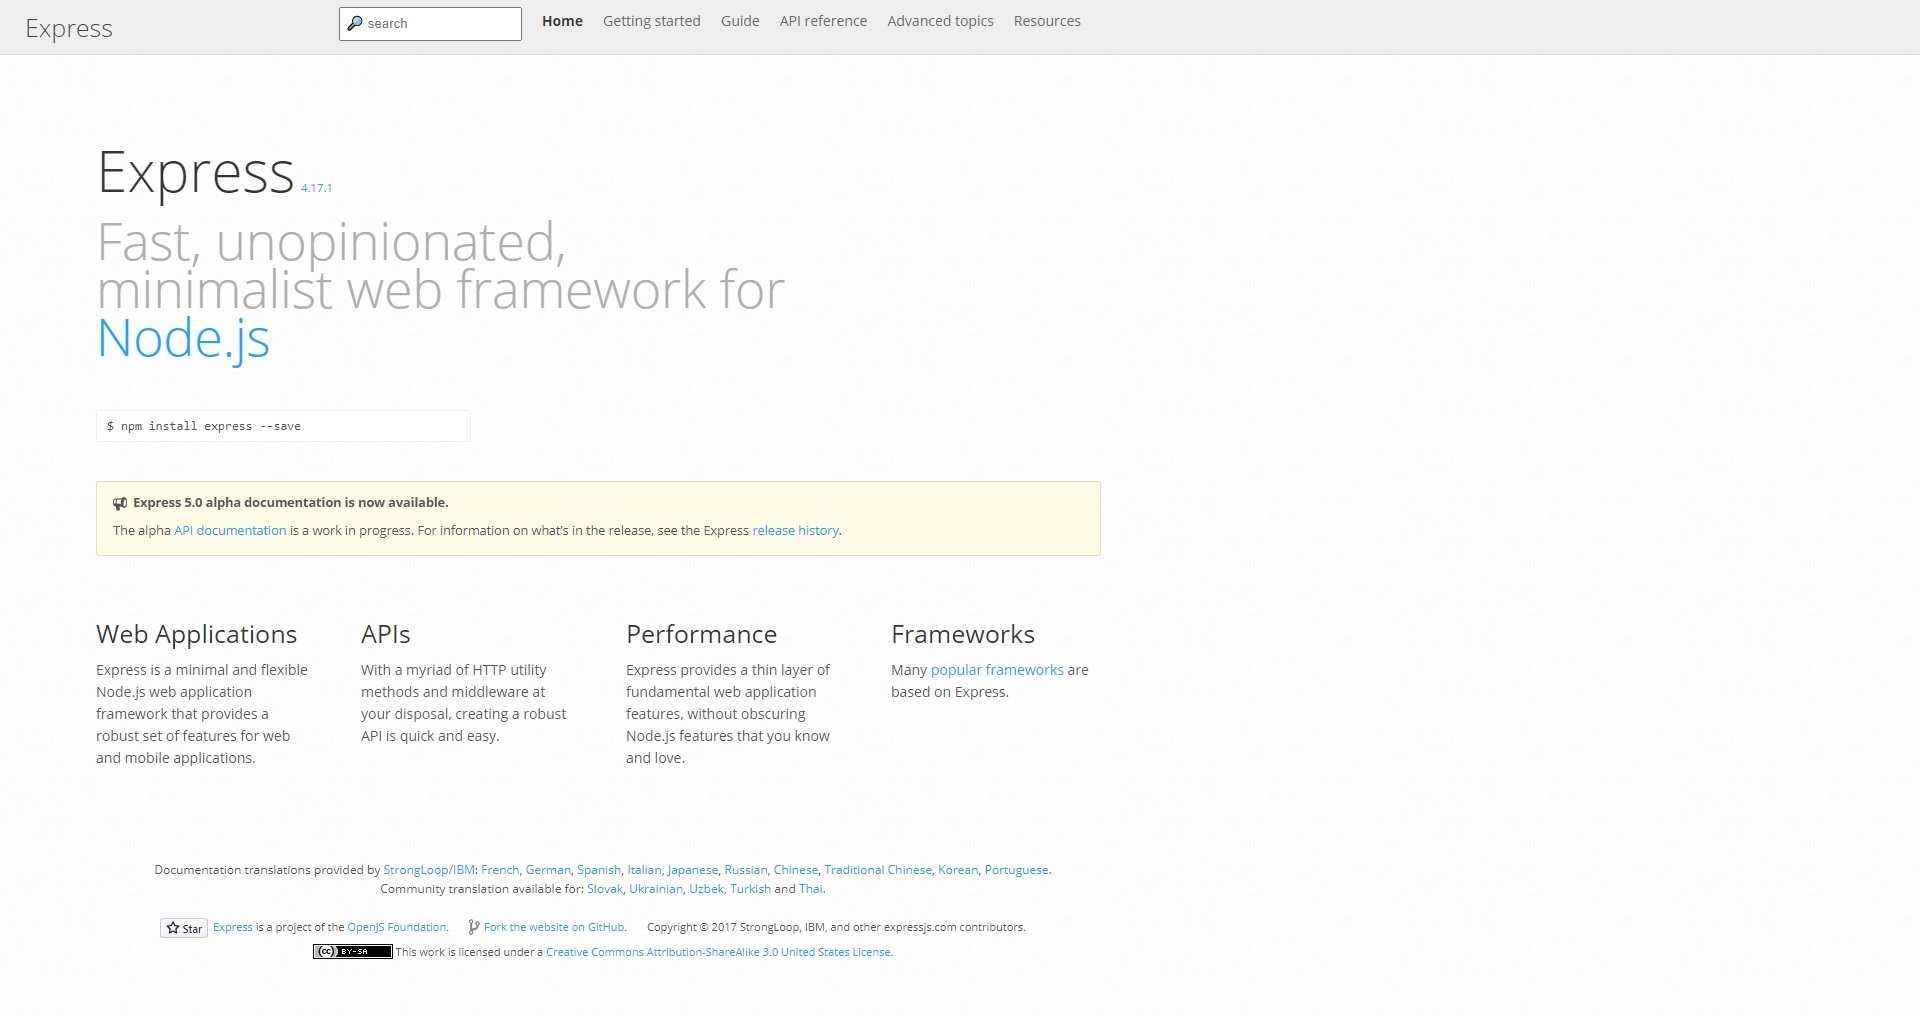The height and width of the screenshot is (1015, 1920).
Task: Click the Creative Commons license badge
Action: pos(352,952)
